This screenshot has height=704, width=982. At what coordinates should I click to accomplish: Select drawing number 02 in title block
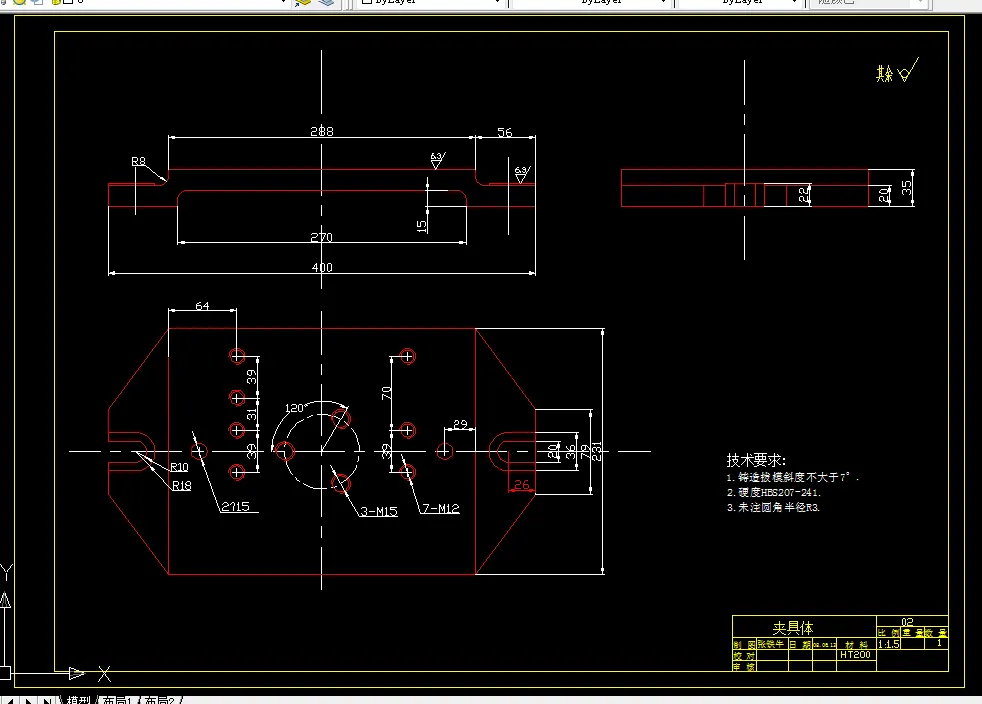click(907, 622)
